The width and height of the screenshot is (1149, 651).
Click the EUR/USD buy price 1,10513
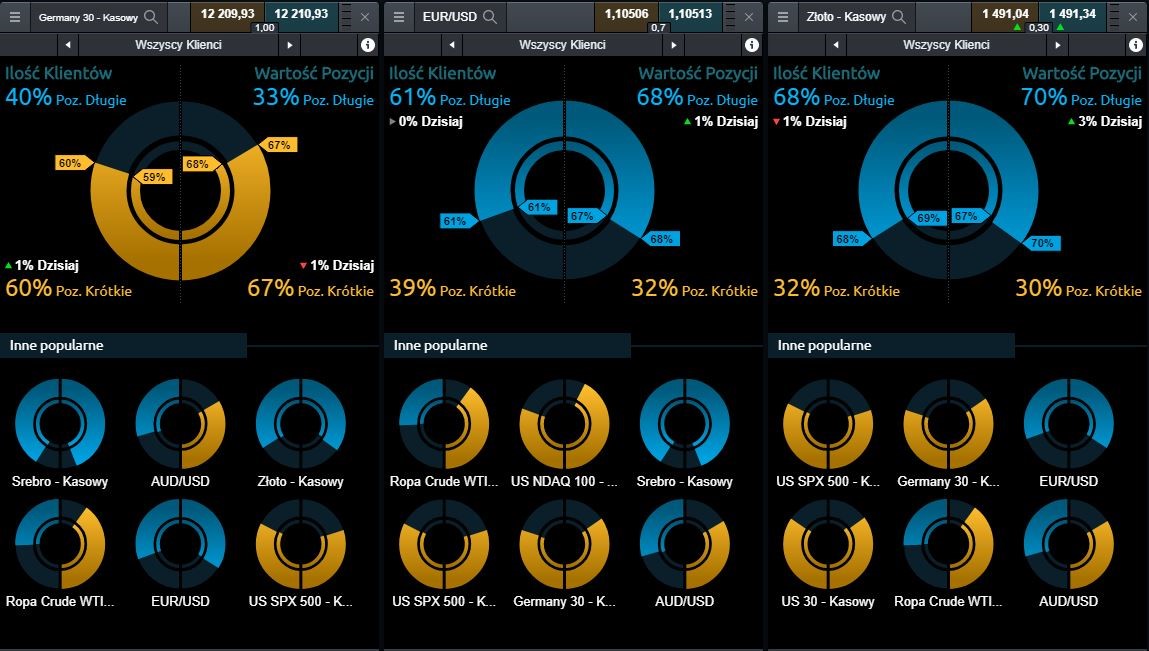click(690, 14)
